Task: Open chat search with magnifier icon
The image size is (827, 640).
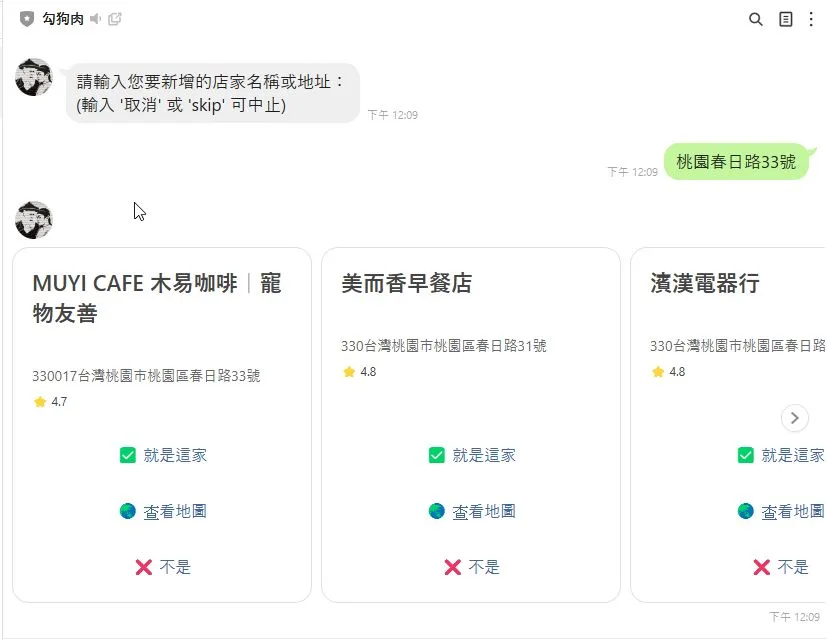Action: pyautogui.click(x=756, y=19)
